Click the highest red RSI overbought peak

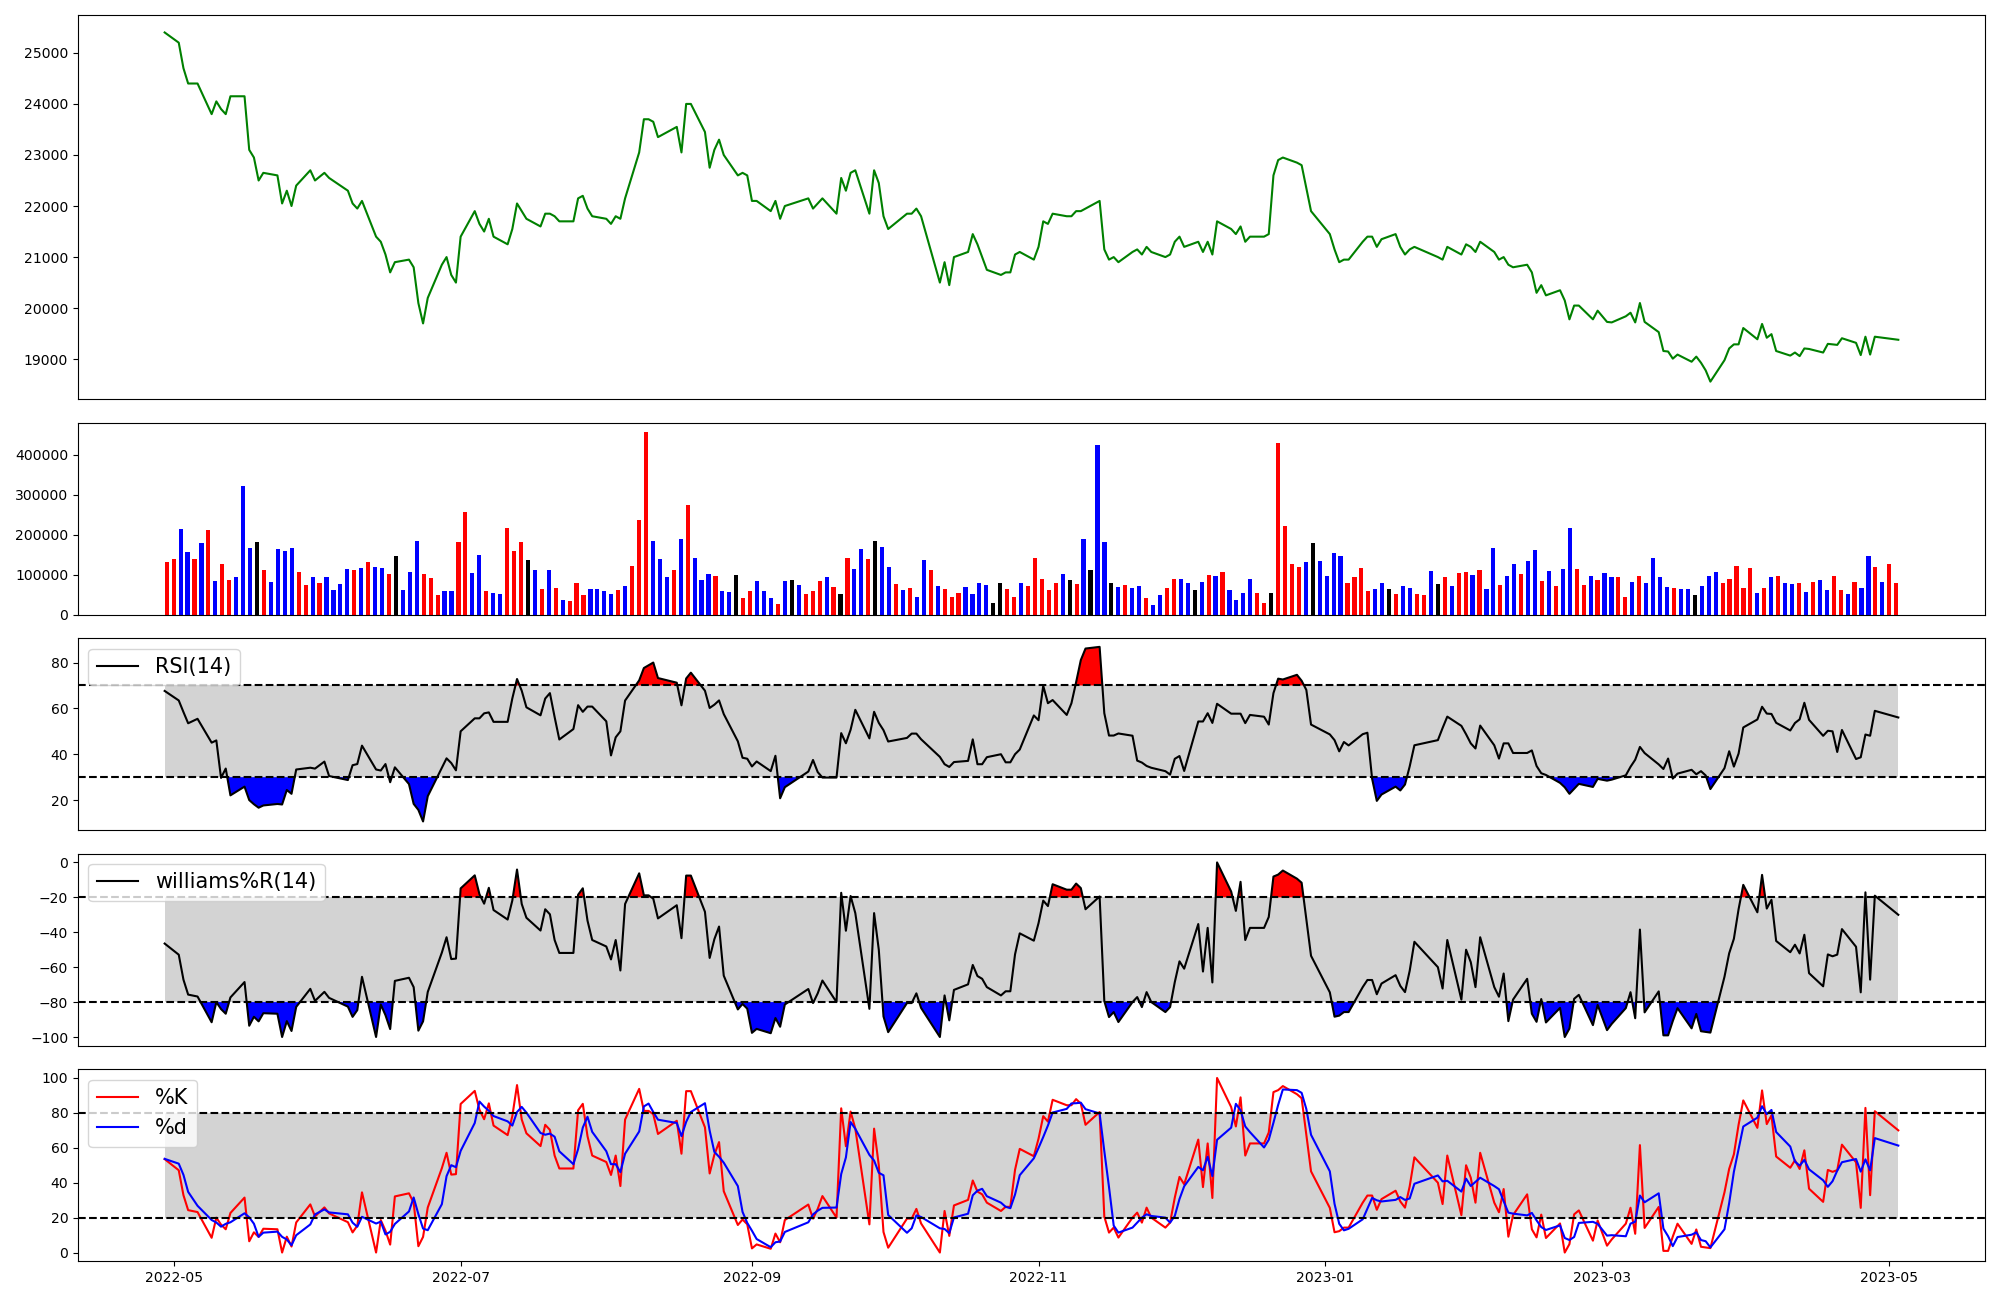tap(1092, 666)
